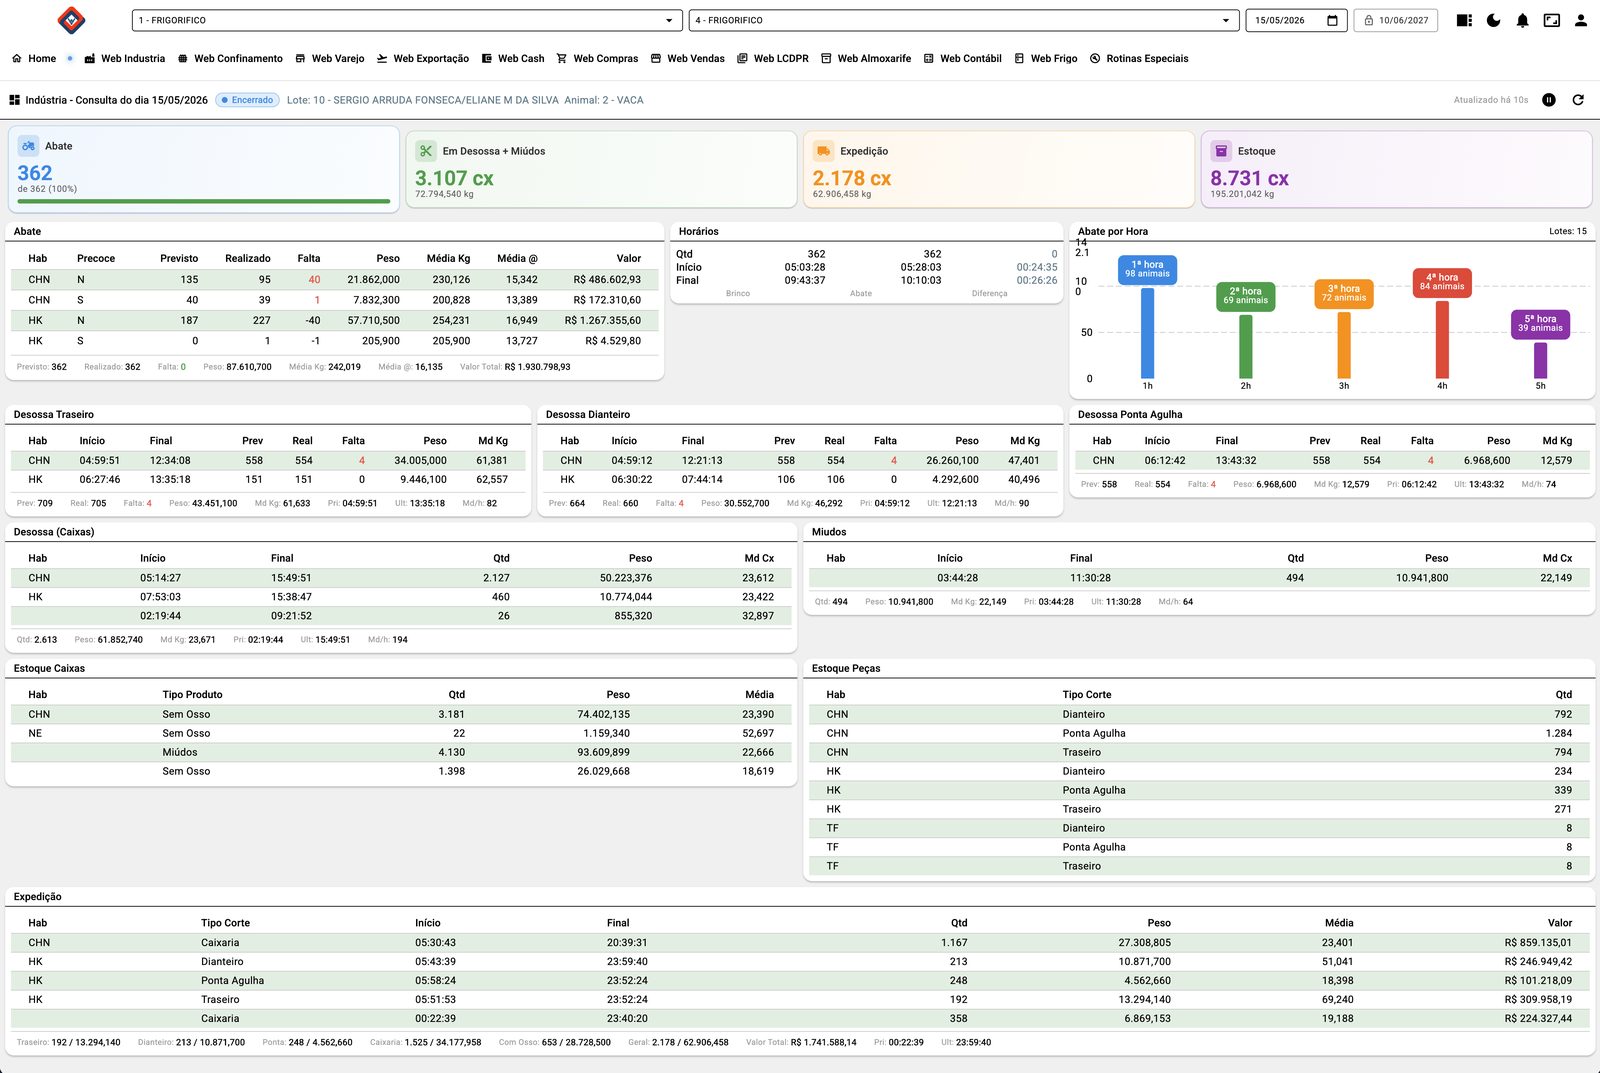Open Web Confinamento menu
This screenshot has height=1073, width=1600.
coord(230,59)
